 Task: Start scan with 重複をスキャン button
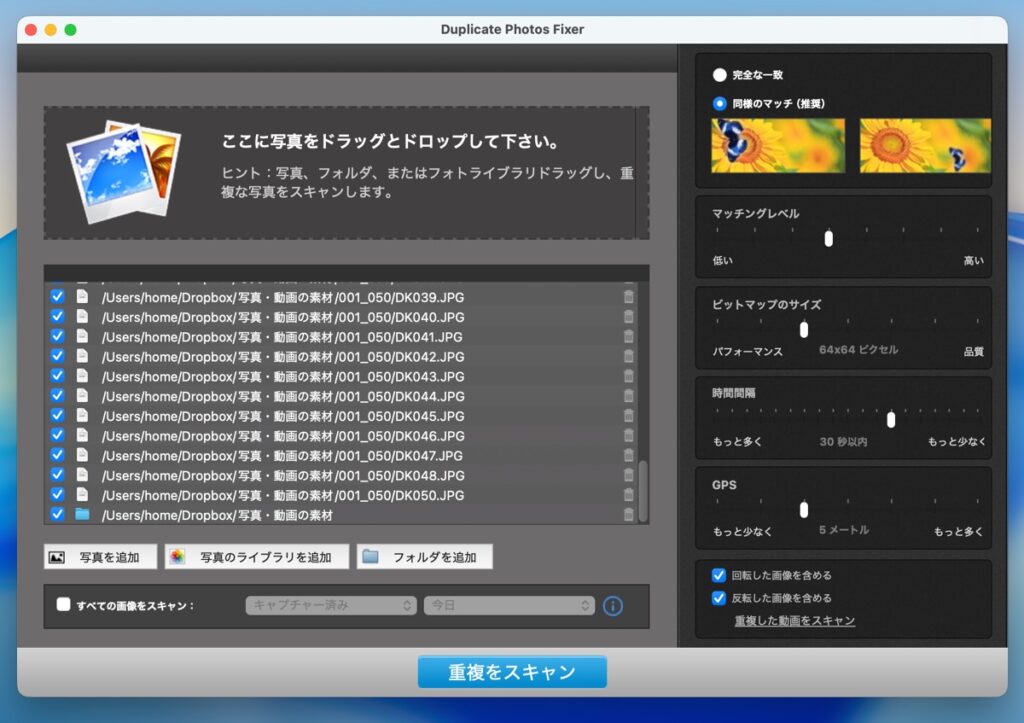(x=512, y=672)
